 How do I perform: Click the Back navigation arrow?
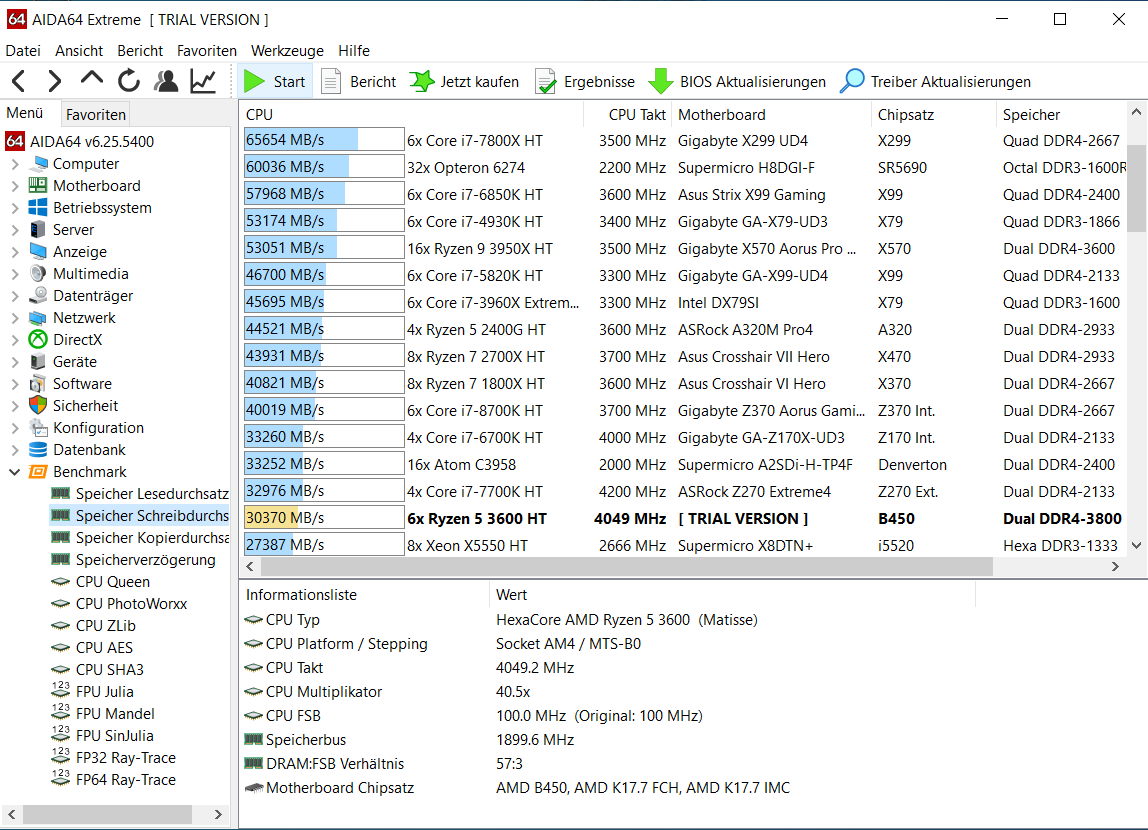pos(19,81)
